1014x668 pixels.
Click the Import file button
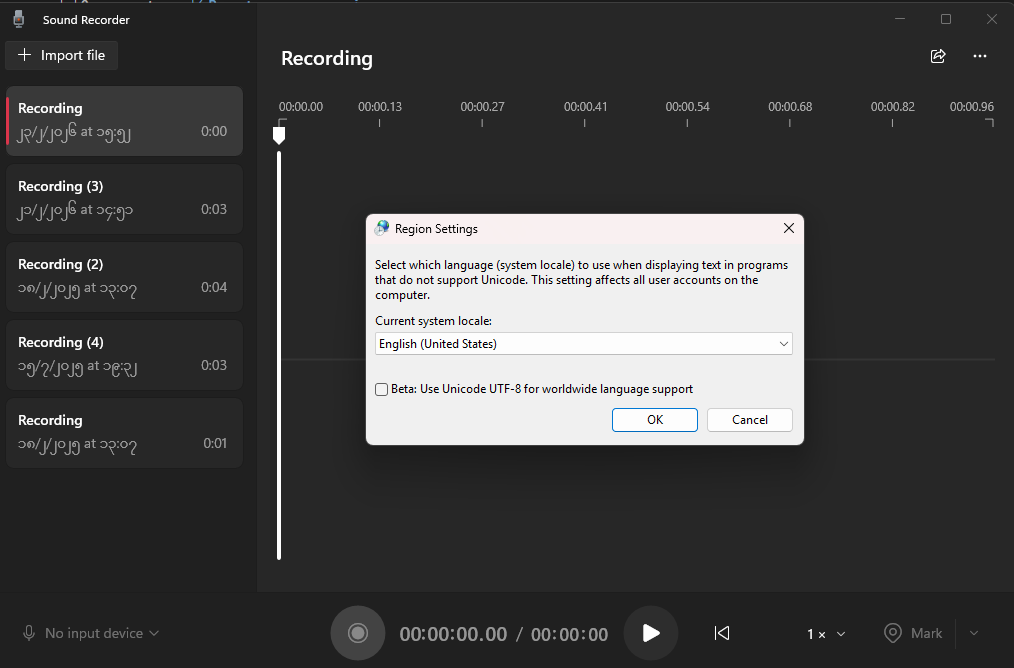click(61, 56)
